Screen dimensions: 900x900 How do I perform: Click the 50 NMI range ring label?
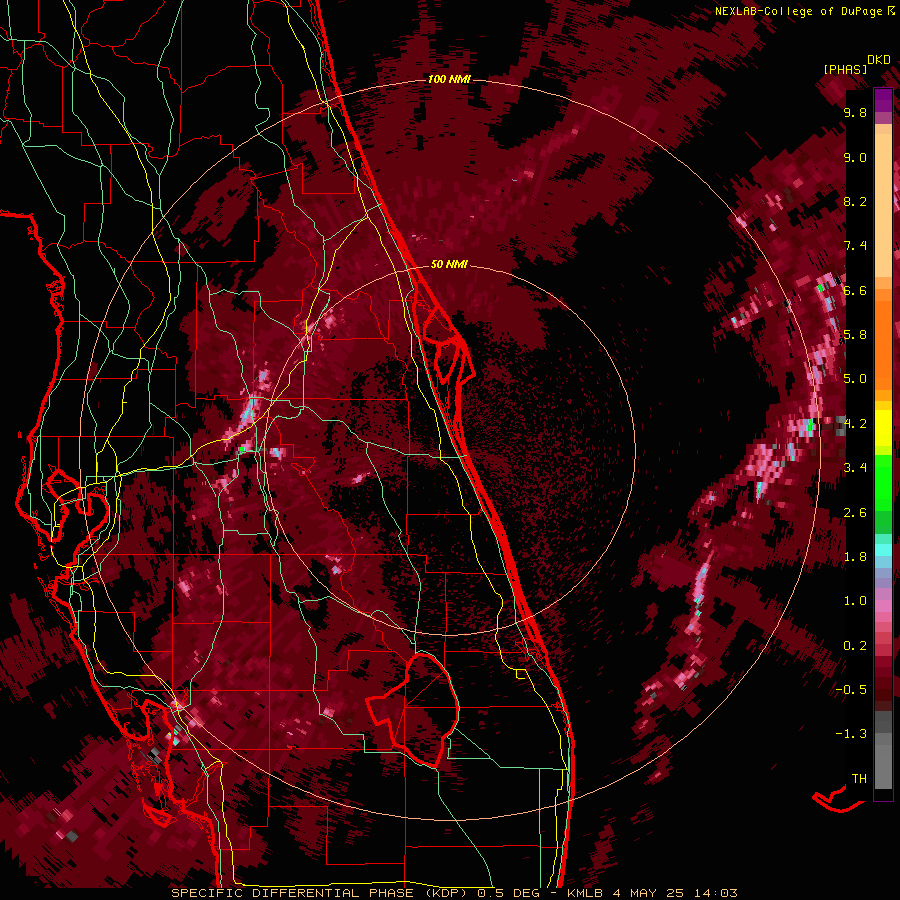click(x=449, y=264)
